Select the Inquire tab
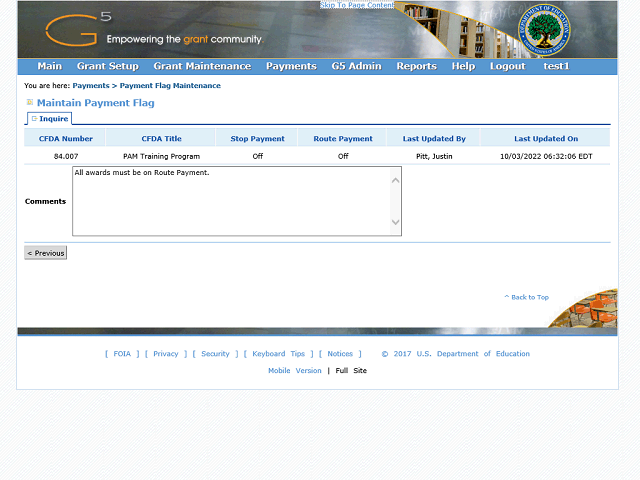Image resolution: width=640 pixels, height=480 pixels. 50,118
